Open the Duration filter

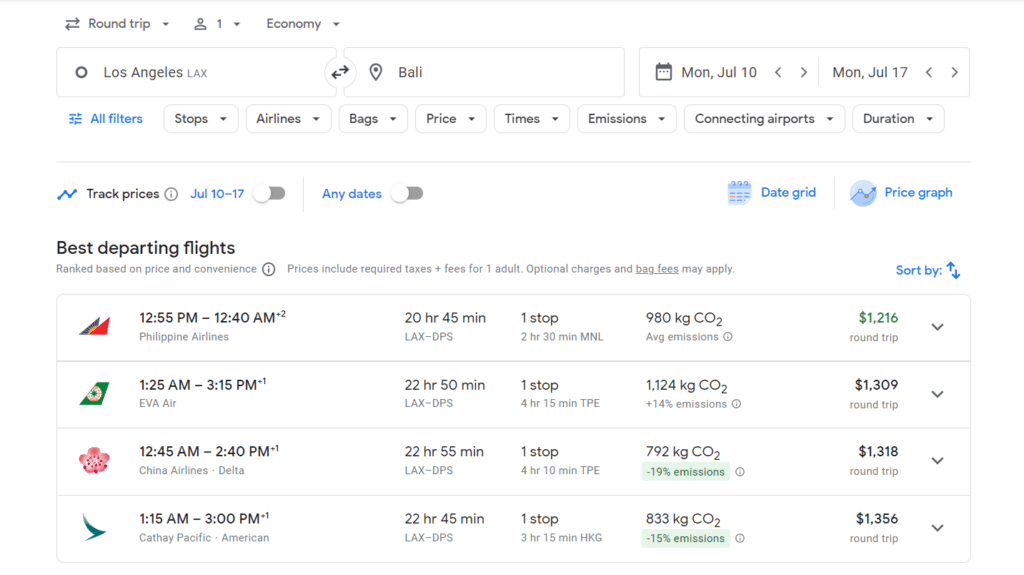tap(898, 119)
